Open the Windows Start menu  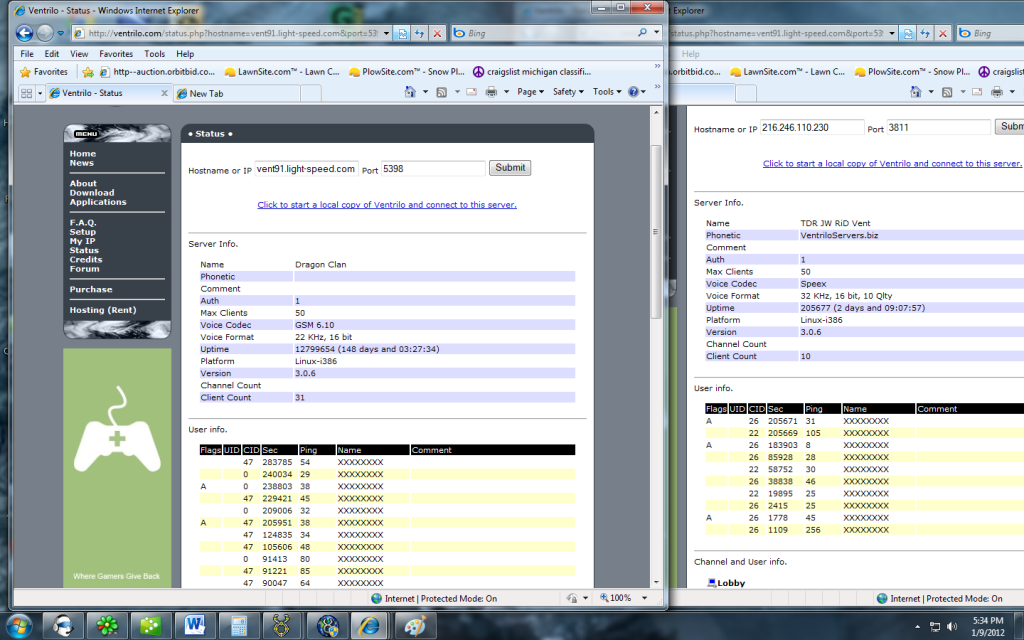pos(18,626)
